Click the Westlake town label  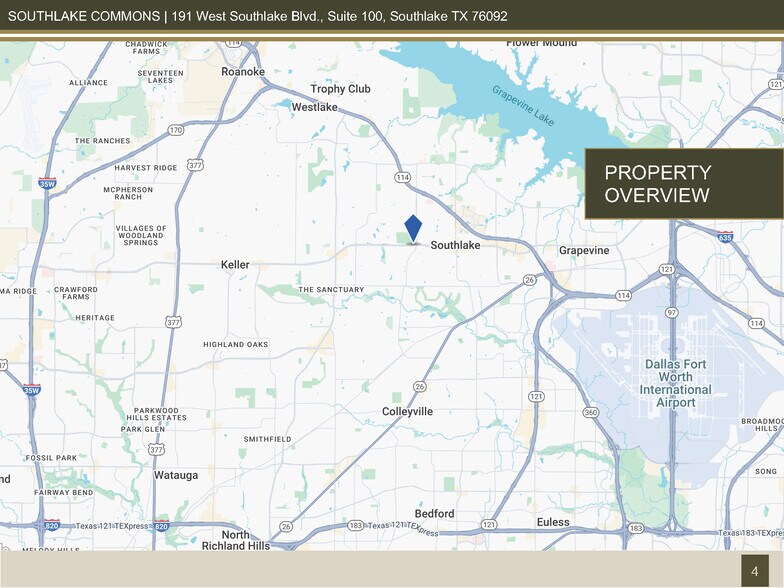pos(314,107)
